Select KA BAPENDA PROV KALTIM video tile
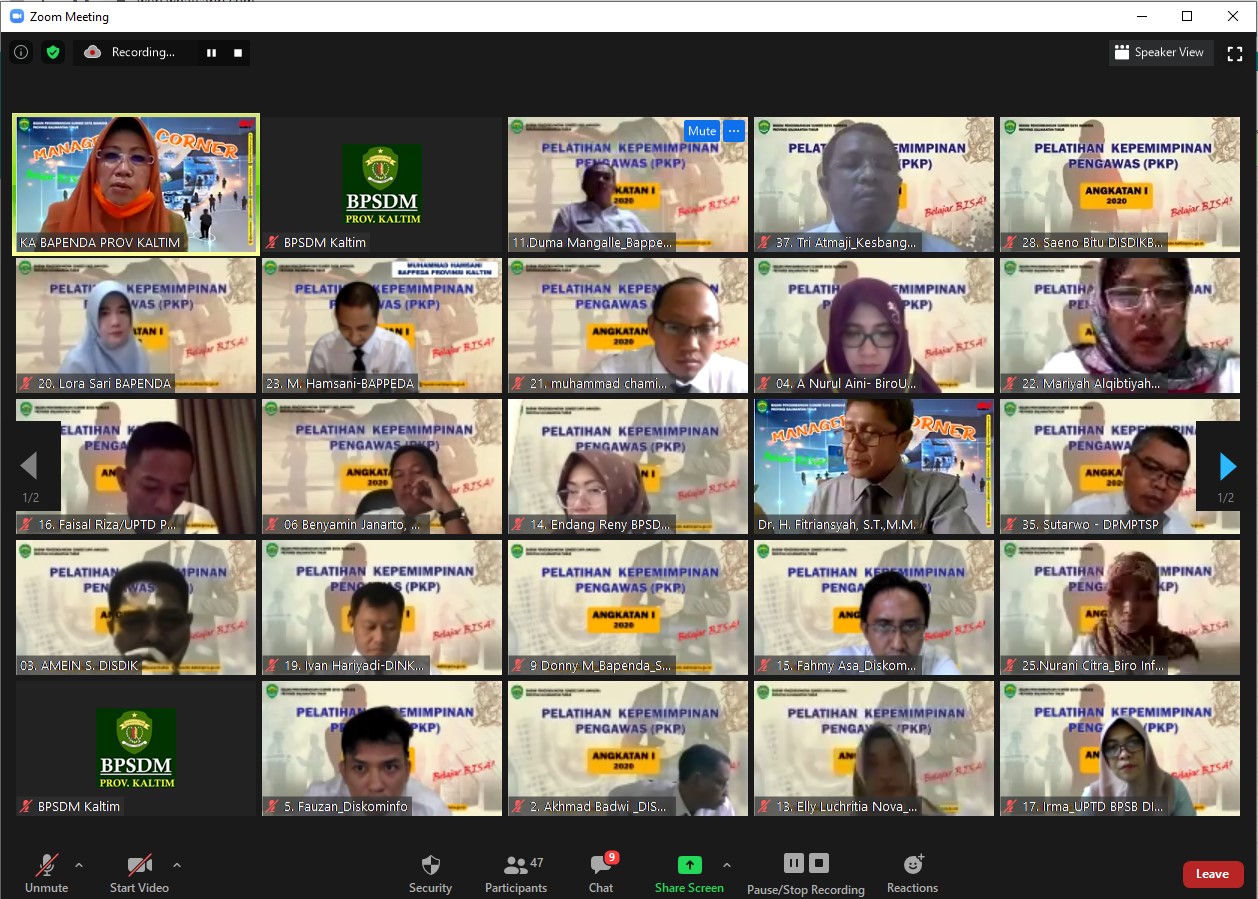 (136, 184)
